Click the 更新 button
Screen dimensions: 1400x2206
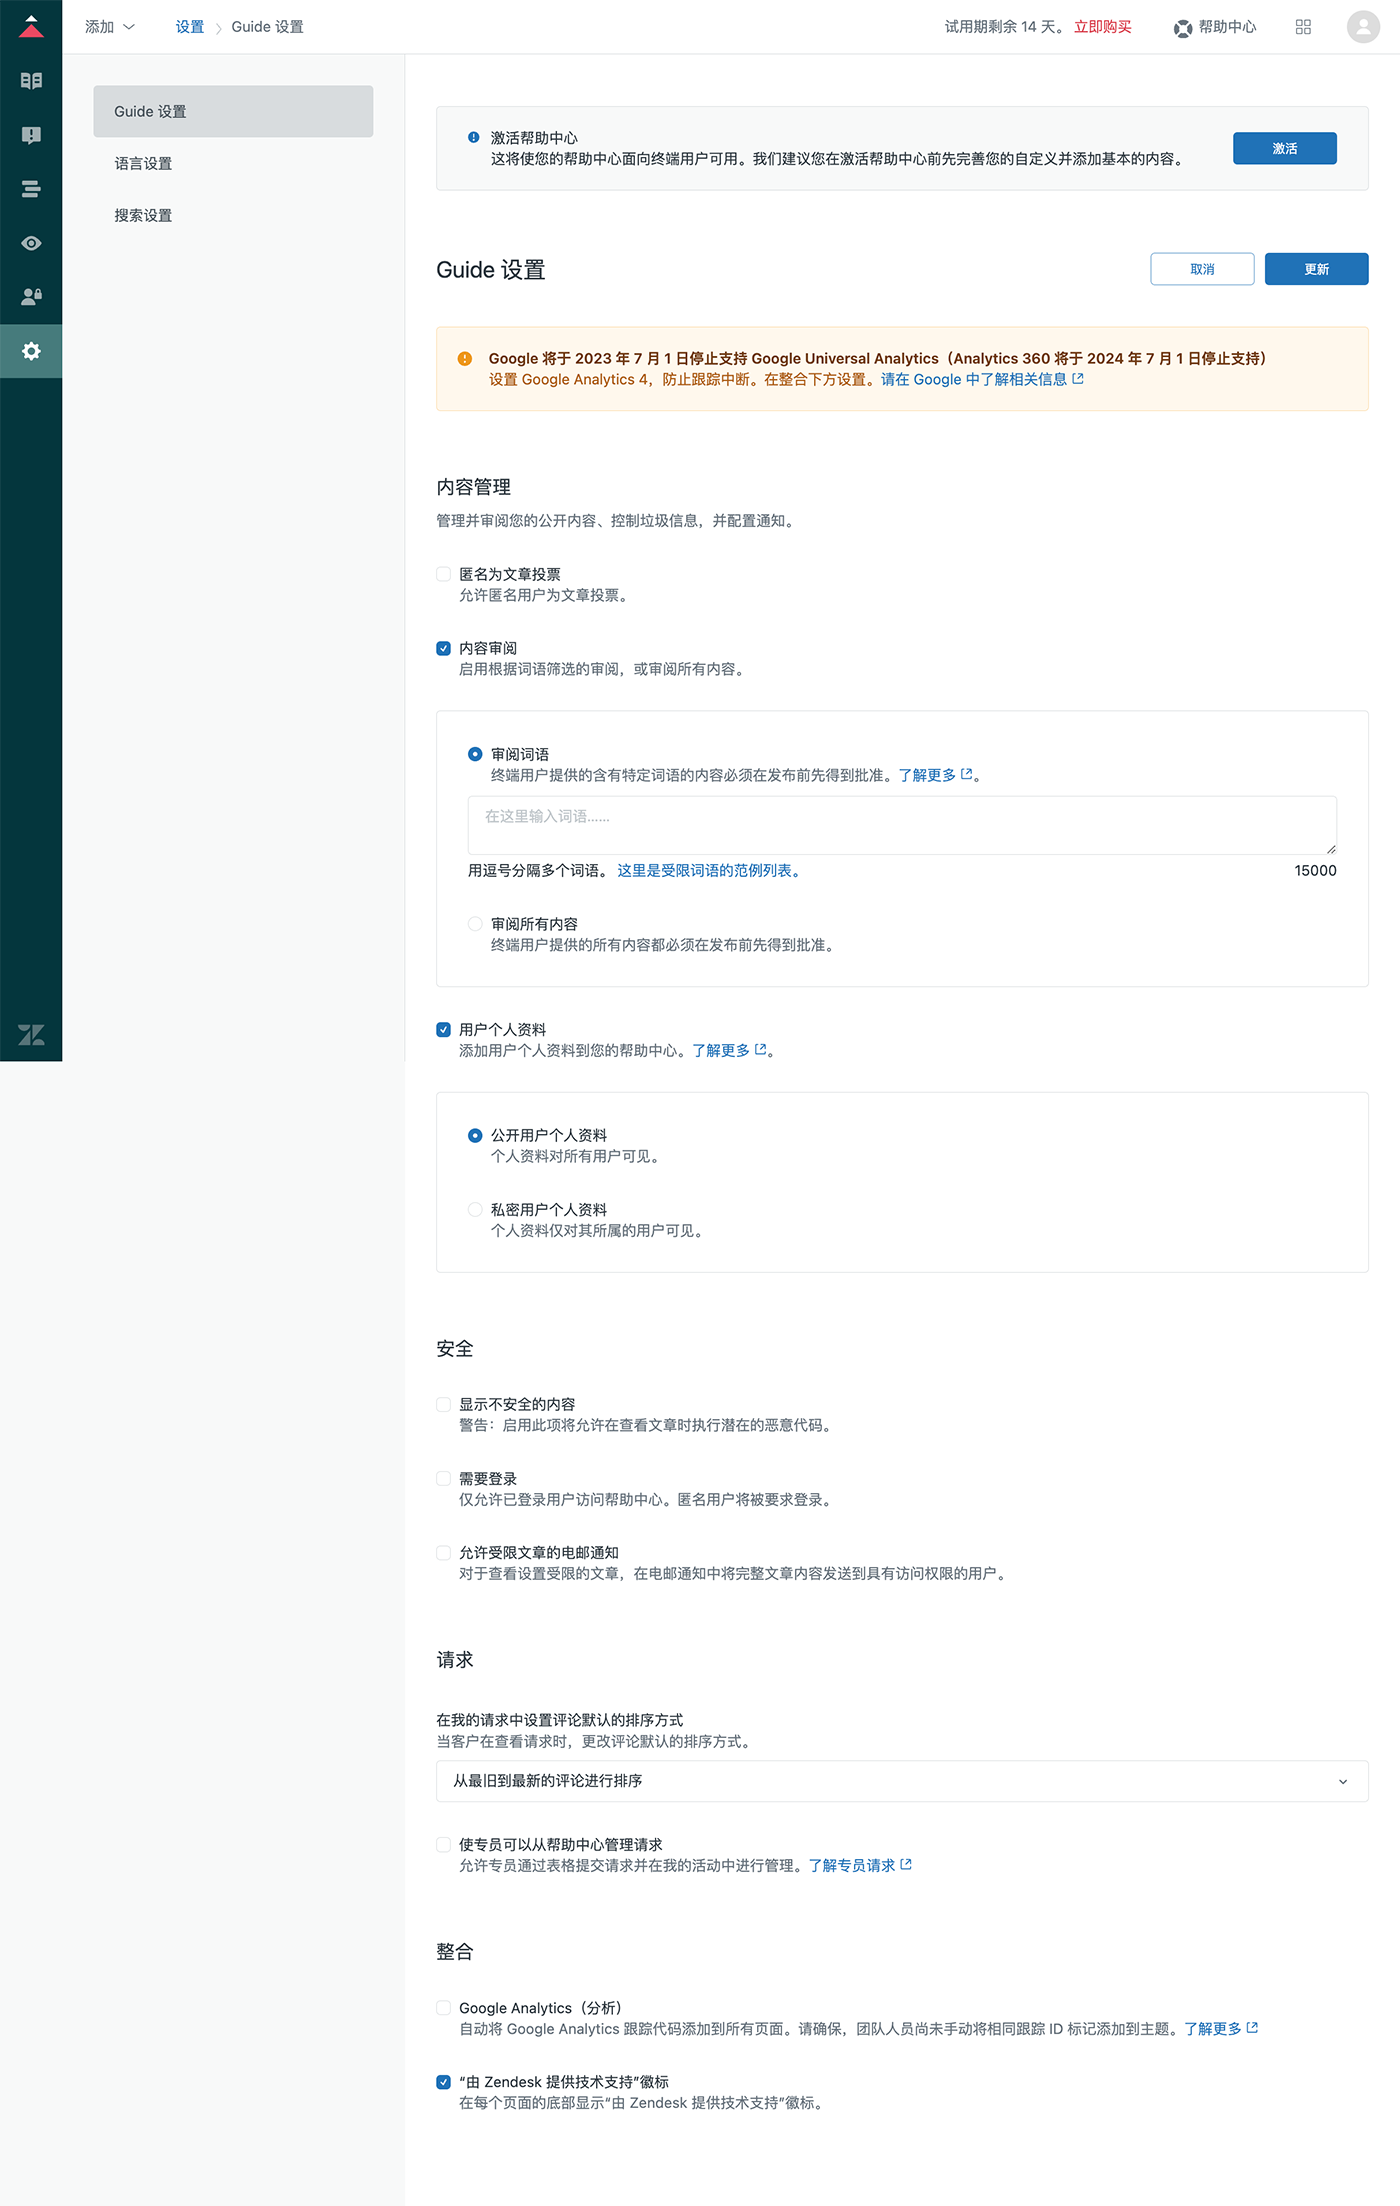pos(1316,269)
